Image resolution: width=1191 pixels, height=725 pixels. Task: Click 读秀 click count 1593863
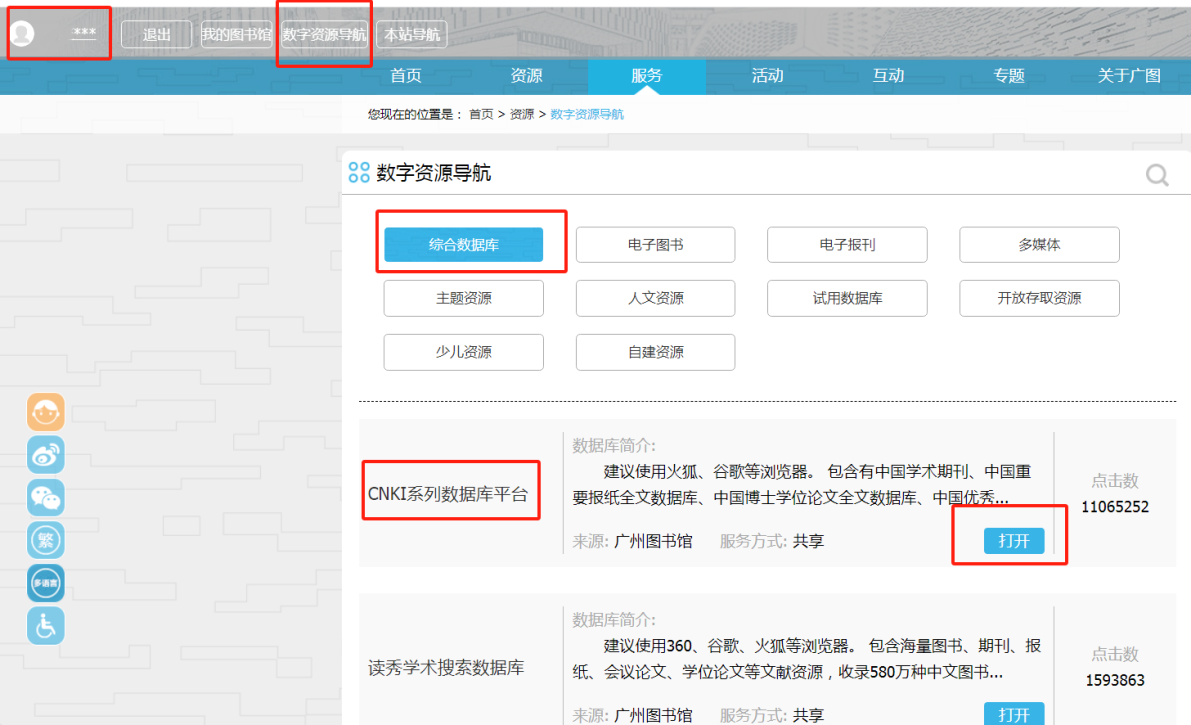click(1114, 680)
